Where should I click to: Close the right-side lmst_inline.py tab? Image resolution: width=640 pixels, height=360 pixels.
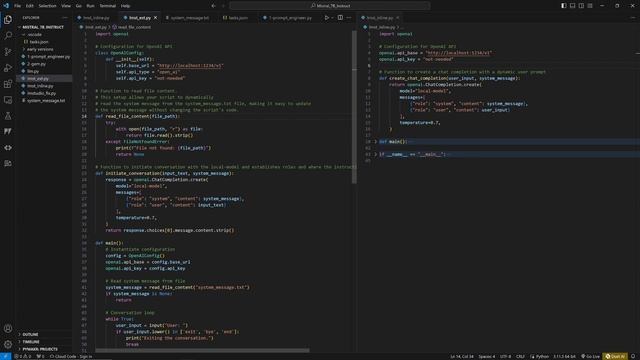coord(398,18)
